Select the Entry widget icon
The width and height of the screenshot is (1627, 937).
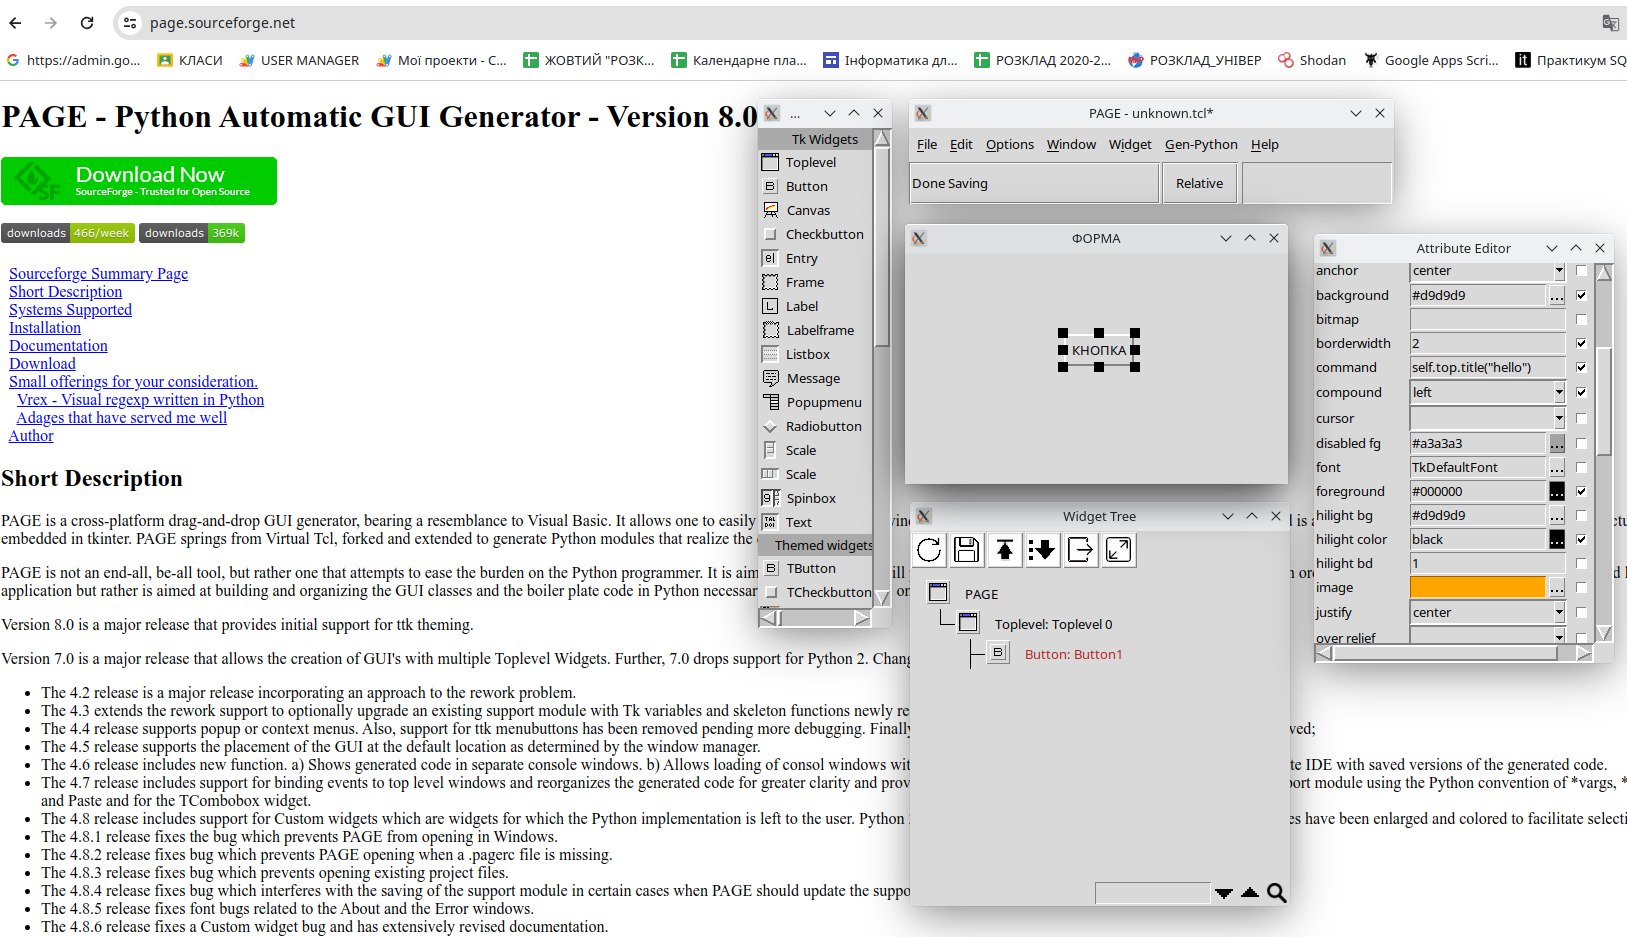click(x=770, y=258)
